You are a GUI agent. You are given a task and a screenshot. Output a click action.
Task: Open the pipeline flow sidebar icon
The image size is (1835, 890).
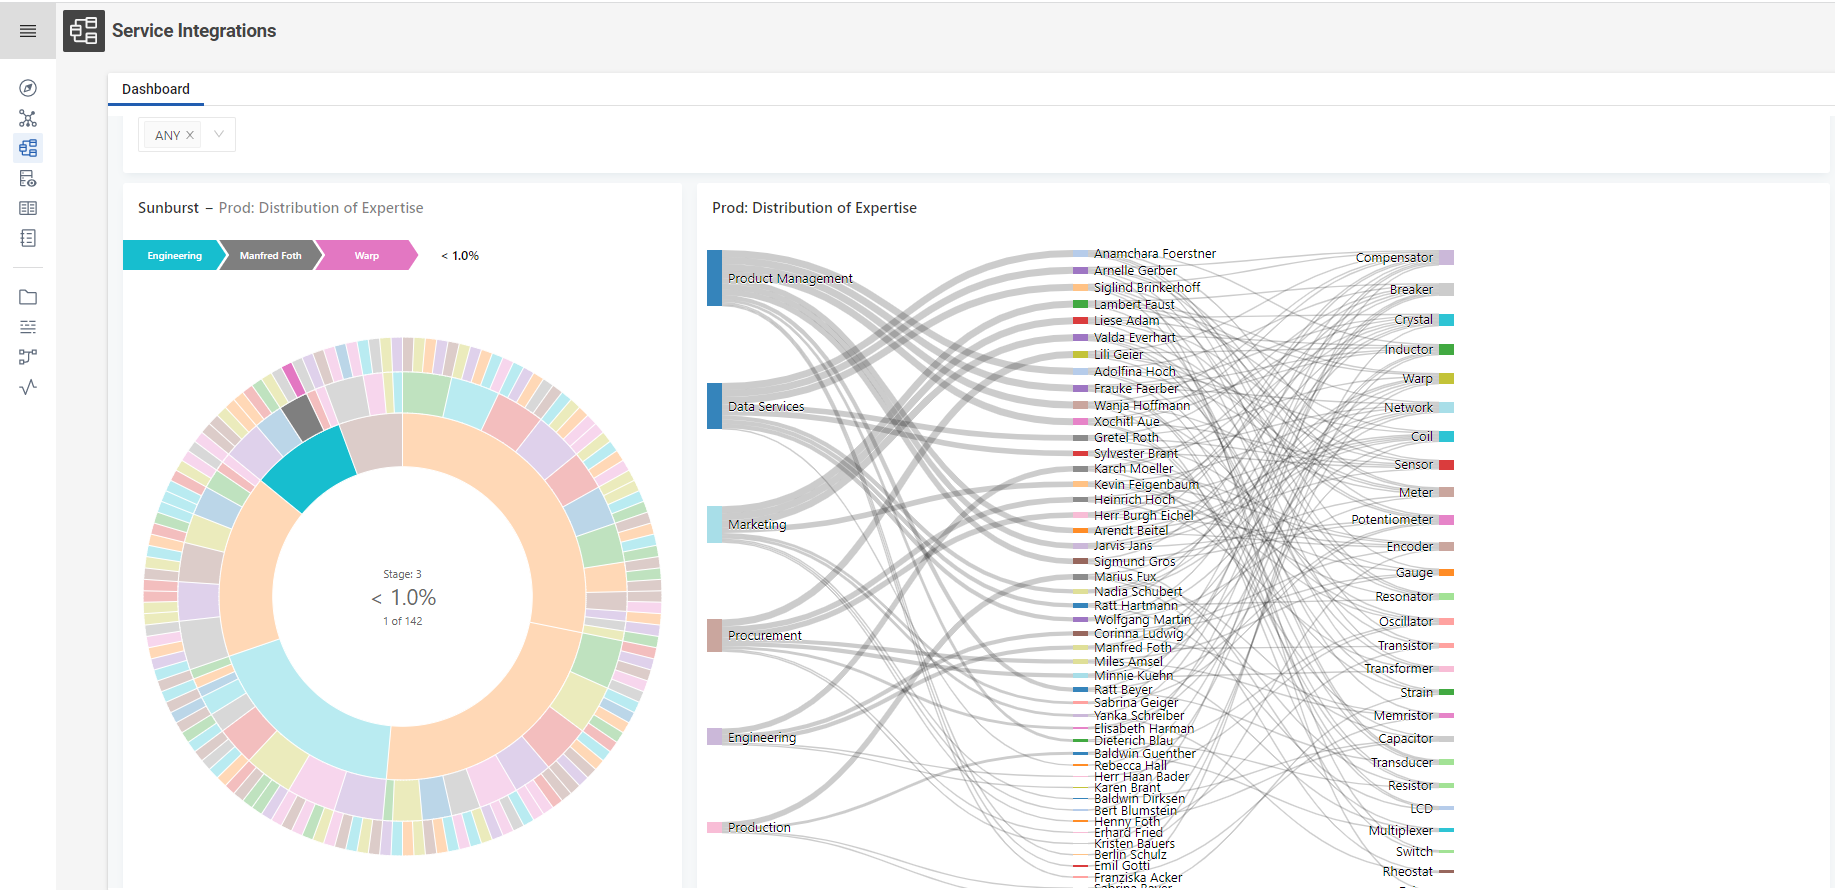28,357
